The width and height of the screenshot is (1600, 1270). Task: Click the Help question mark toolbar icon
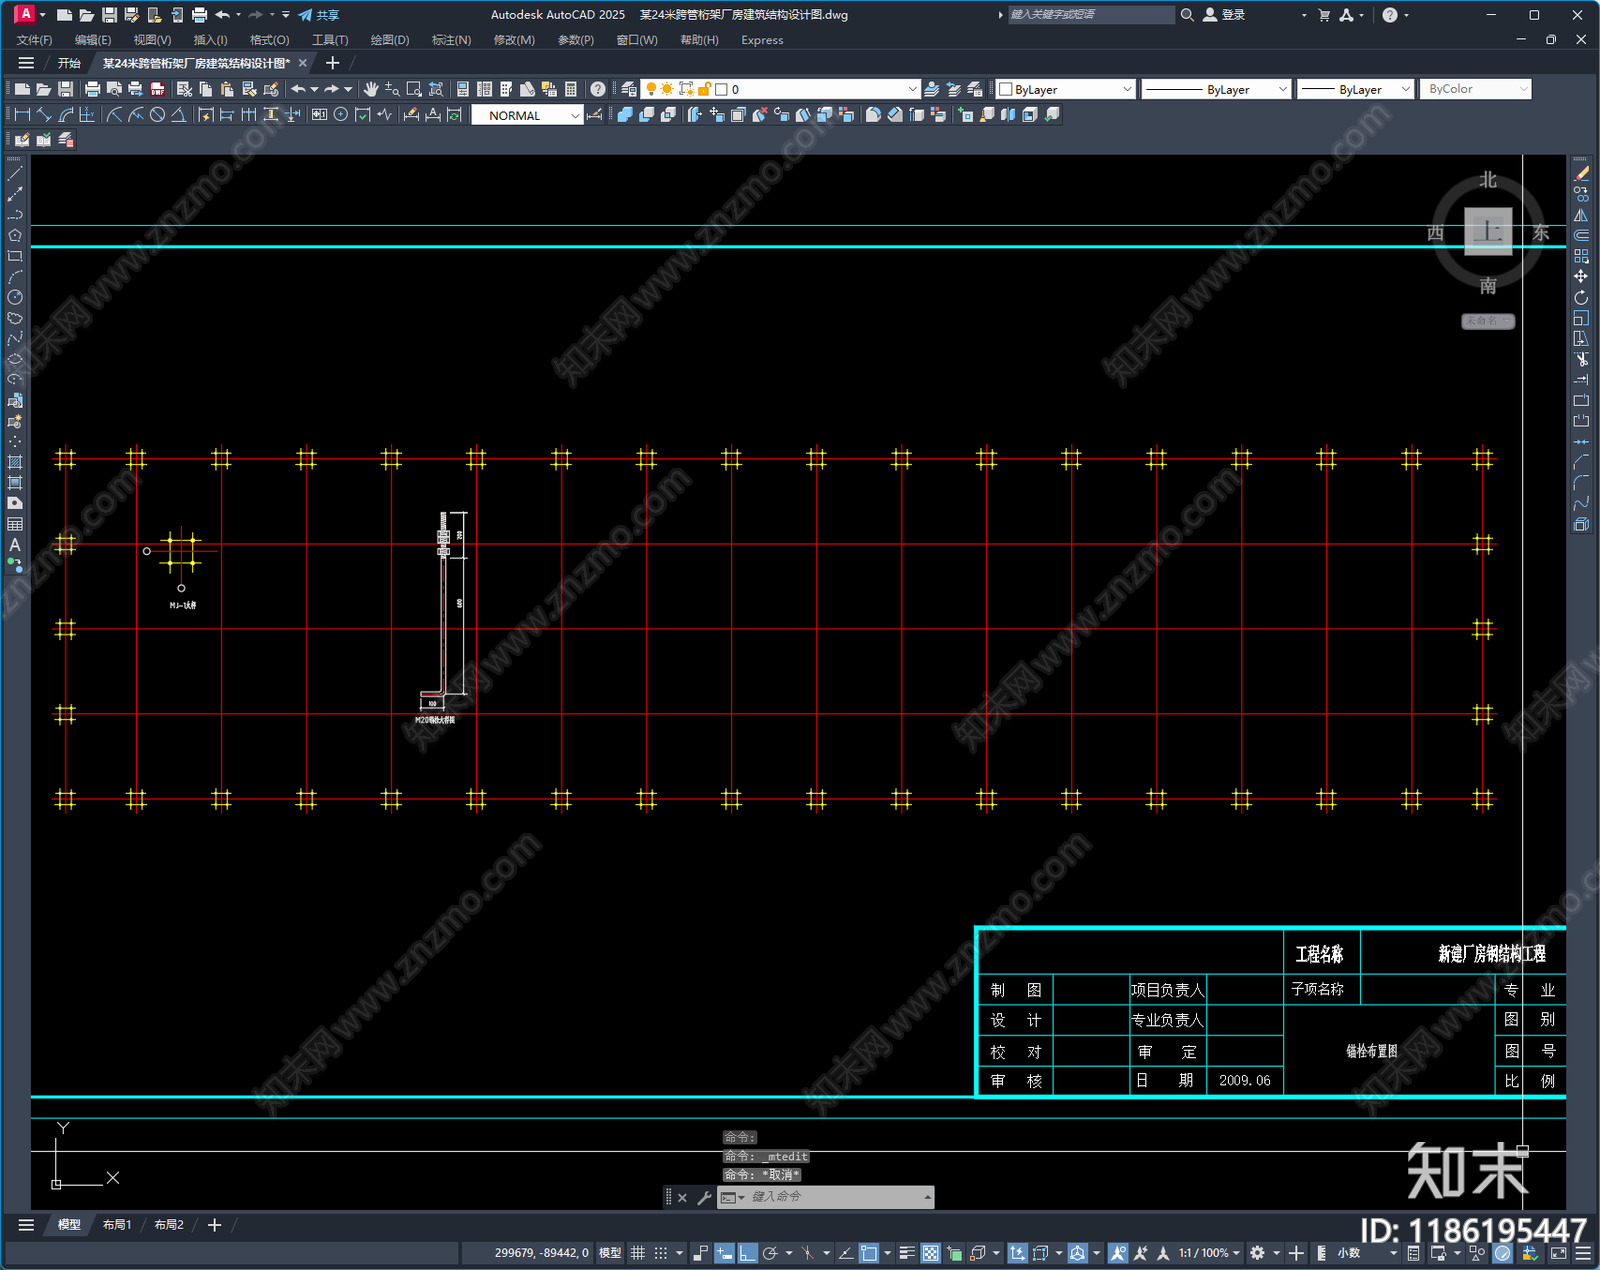point(598,89)
